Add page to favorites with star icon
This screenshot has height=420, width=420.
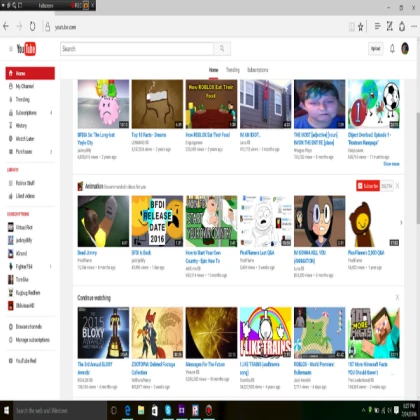click(361, 27)
